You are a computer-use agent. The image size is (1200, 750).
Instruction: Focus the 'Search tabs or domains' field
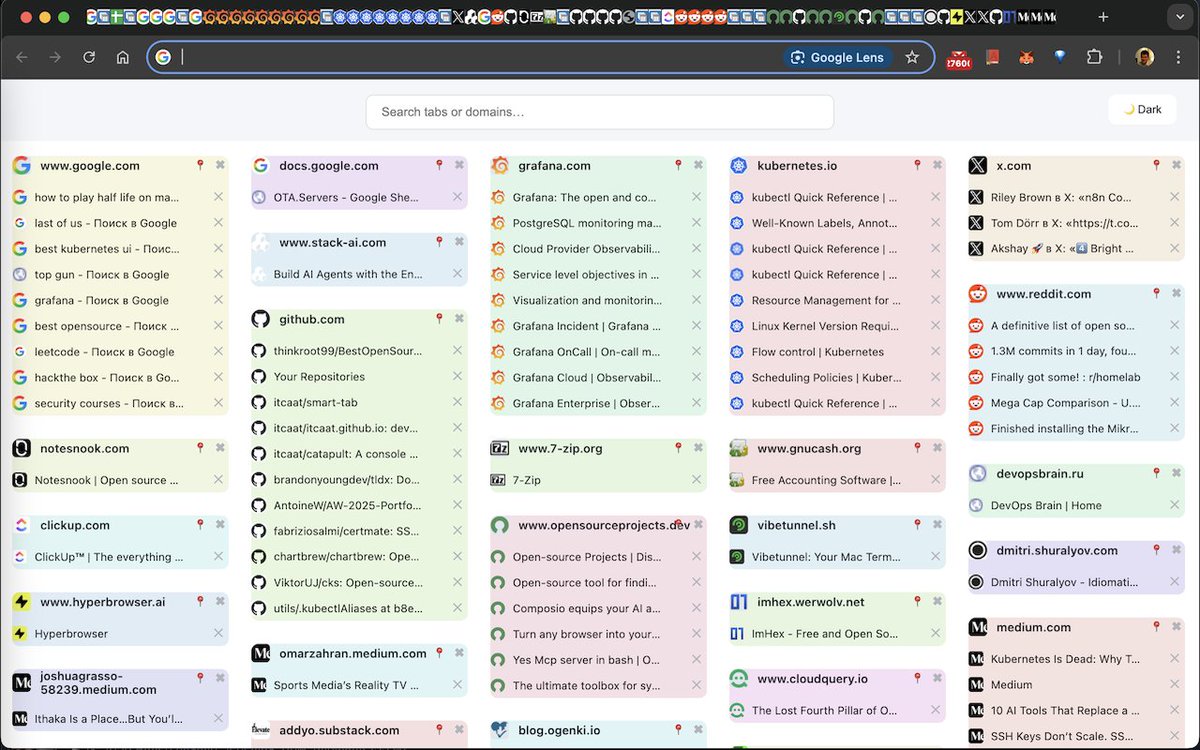point(600,112)
